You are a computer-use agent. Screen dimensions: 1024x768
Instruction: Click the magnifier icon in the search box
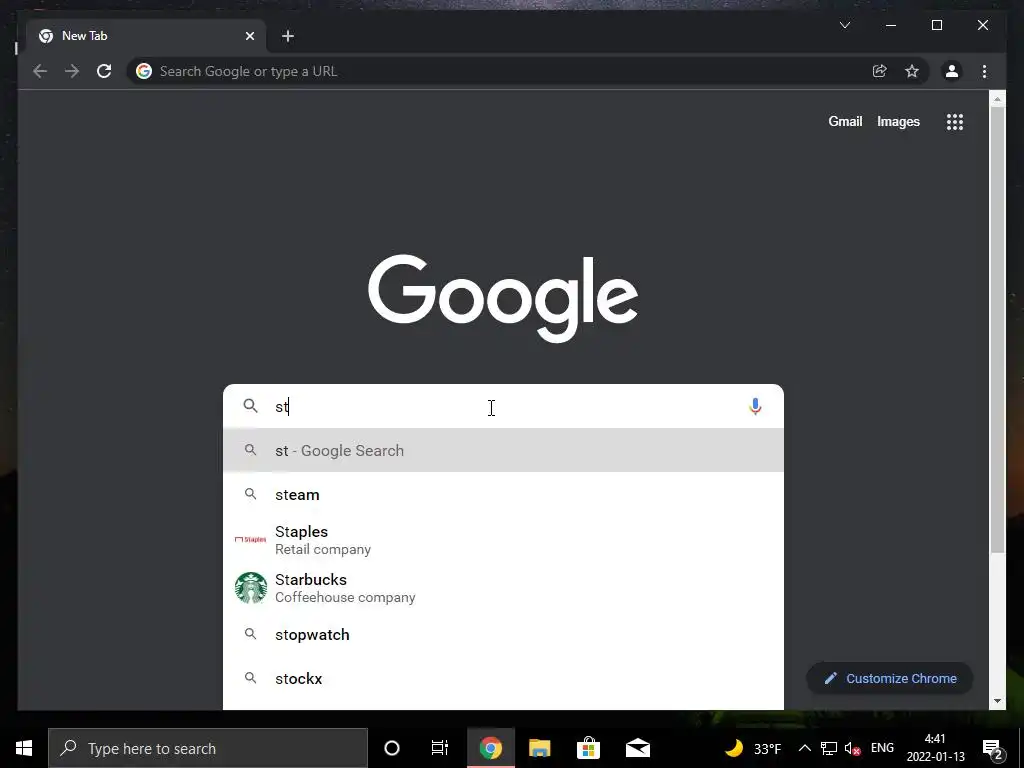coord(250,406)
